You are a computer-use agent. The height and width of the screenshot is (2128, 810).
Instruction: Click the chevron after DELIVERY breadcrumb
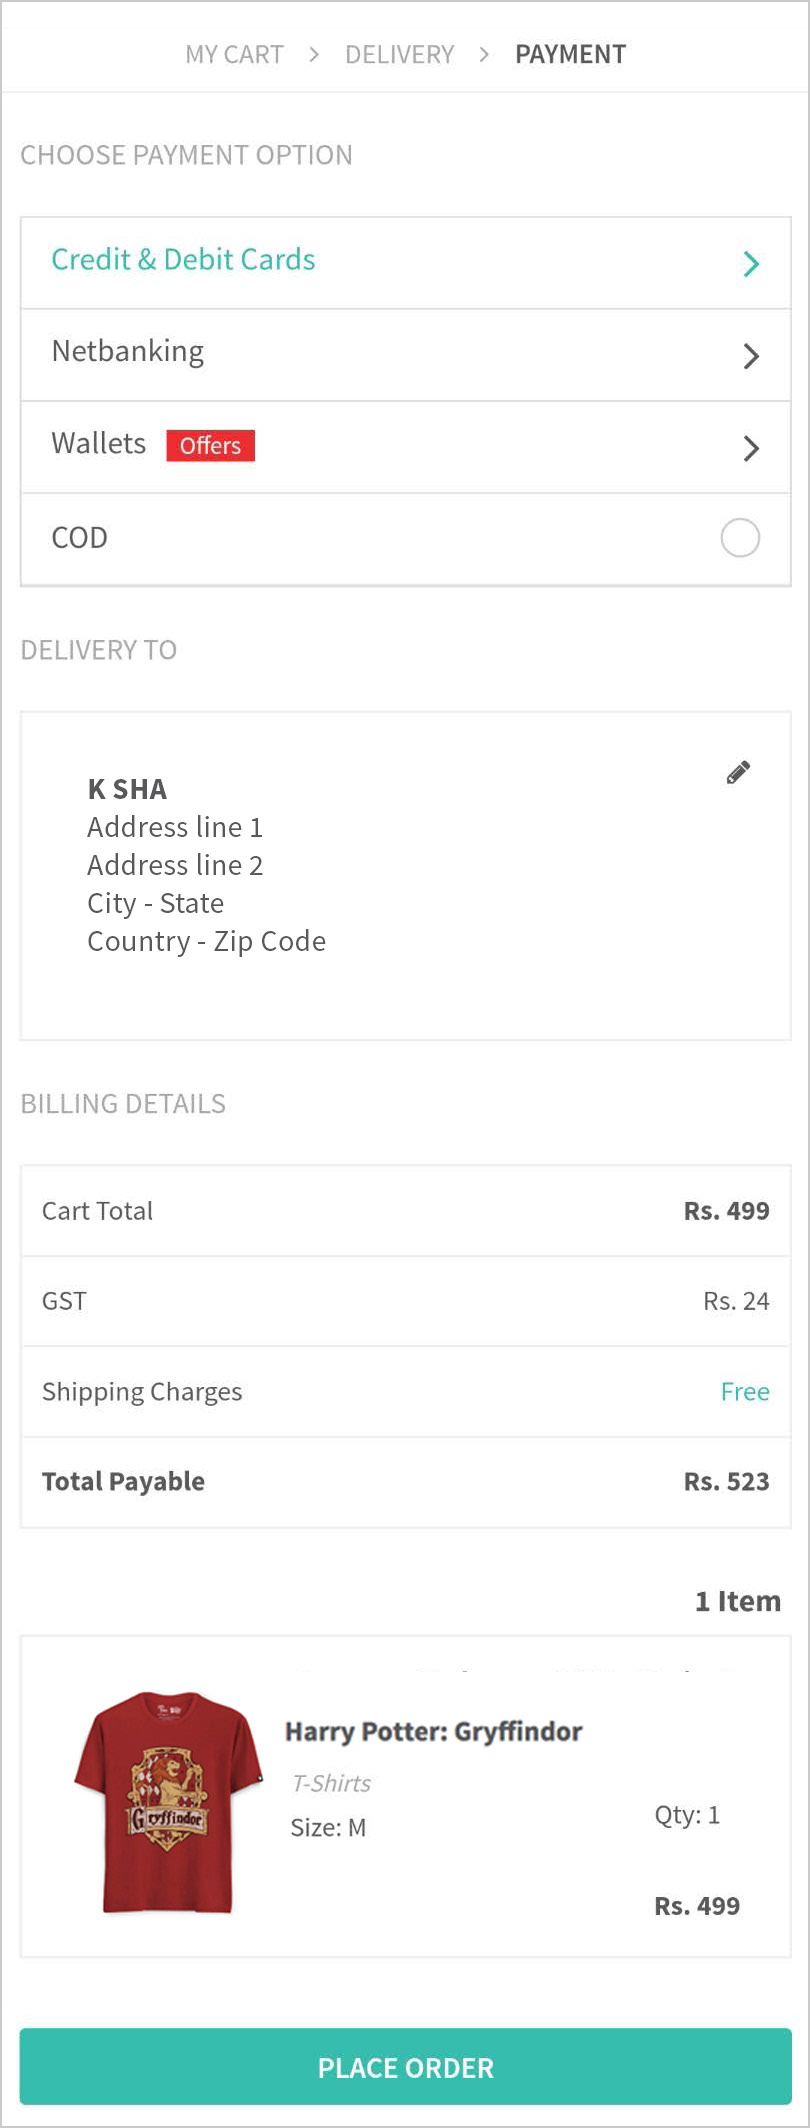click(x=484, y=54)
